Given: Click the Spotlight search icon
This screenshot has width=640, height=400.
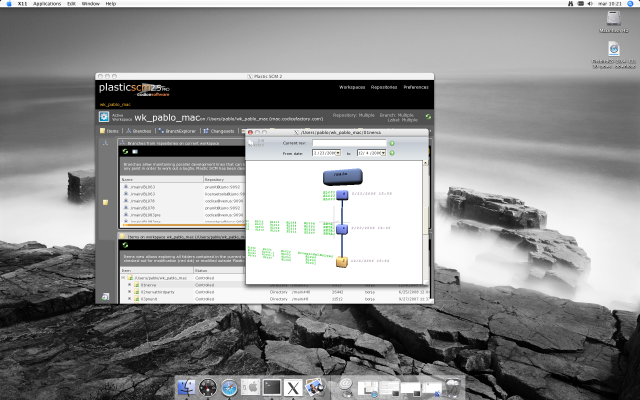Looking at the screenshot, I should click(630, 3).
